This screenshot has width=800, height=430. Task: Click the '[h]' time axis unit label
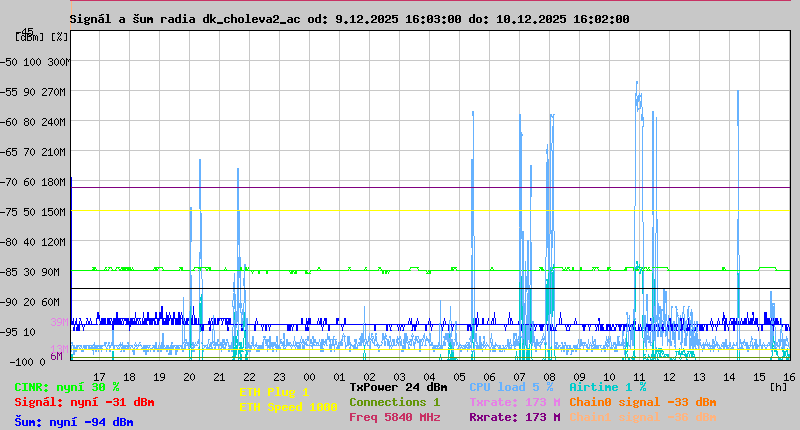(x=779, y=387)
